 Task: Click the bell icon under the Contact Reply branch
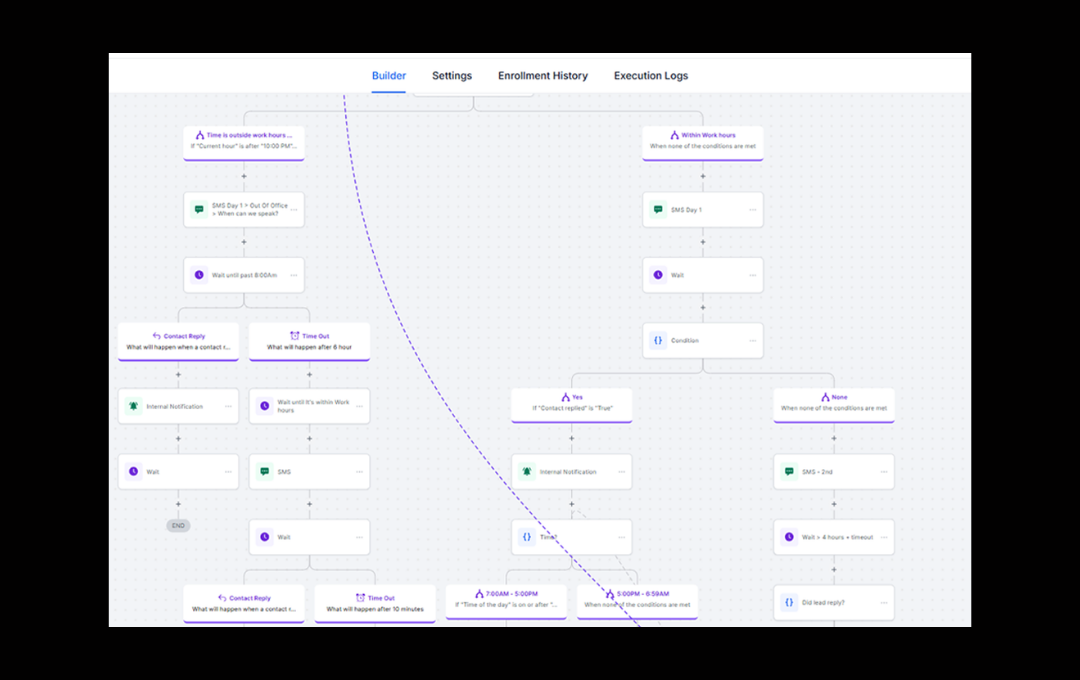pyautogui.click(x=133, y=406)
